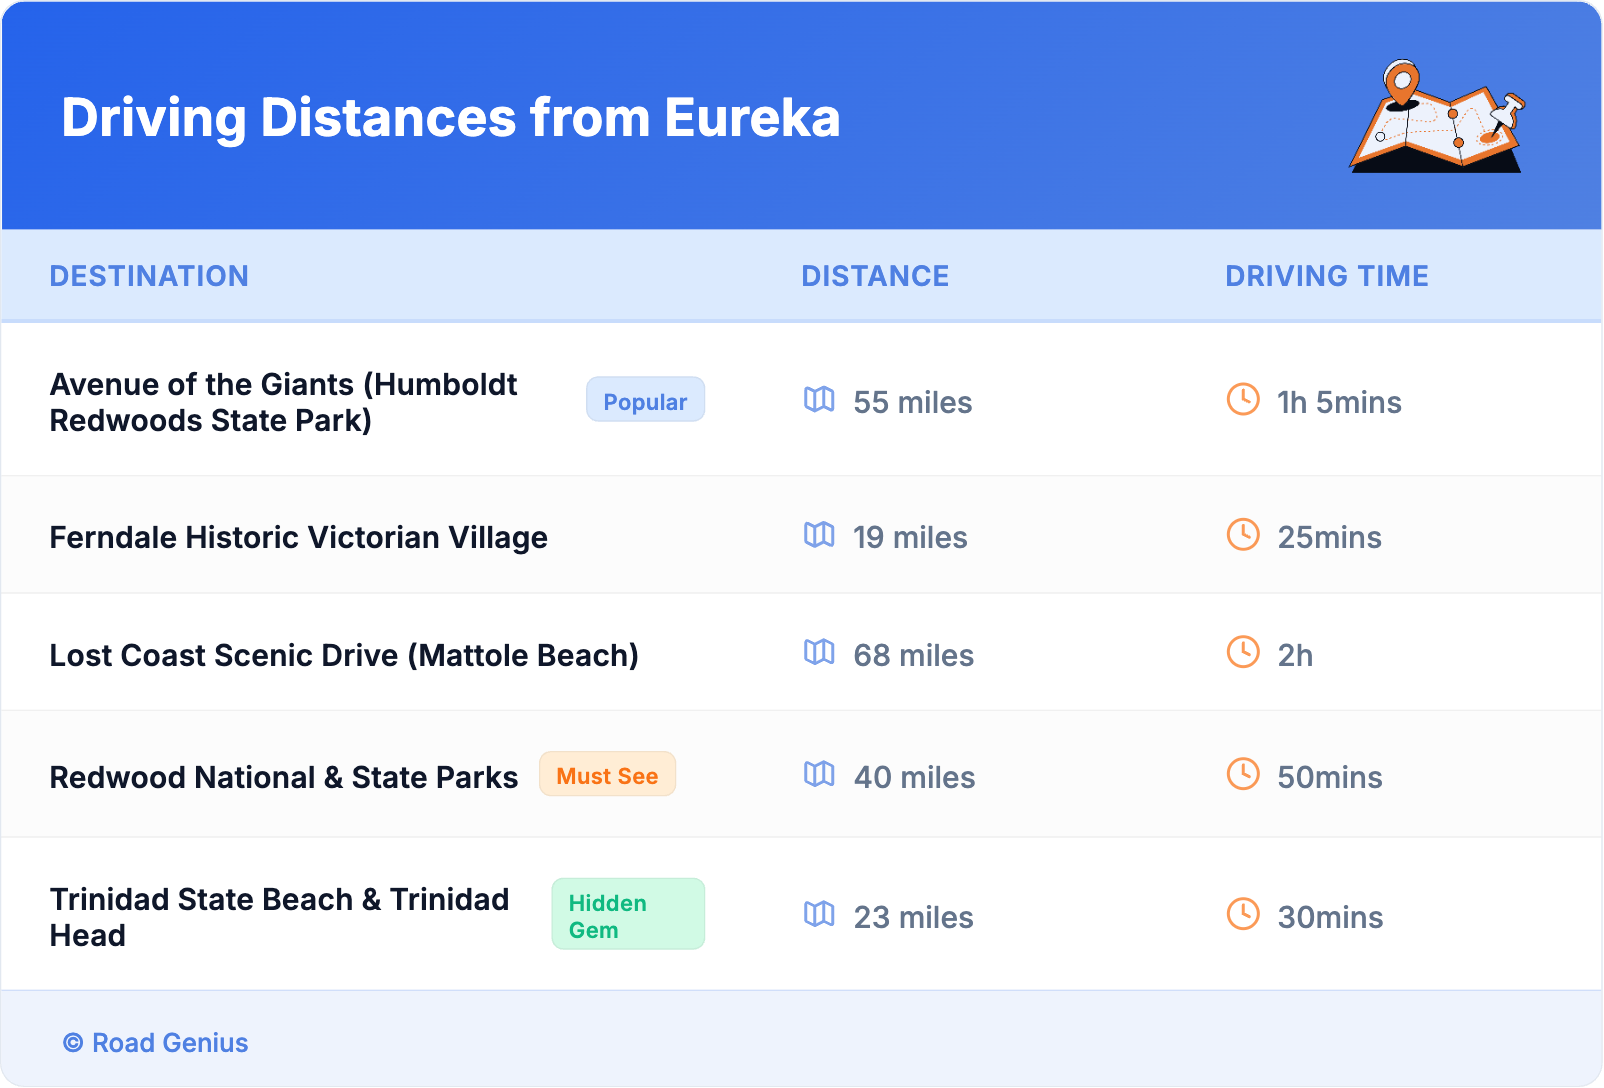1604x1088 pixels.
Task: Select the Popular badge
Action: [x=645, y=401]
